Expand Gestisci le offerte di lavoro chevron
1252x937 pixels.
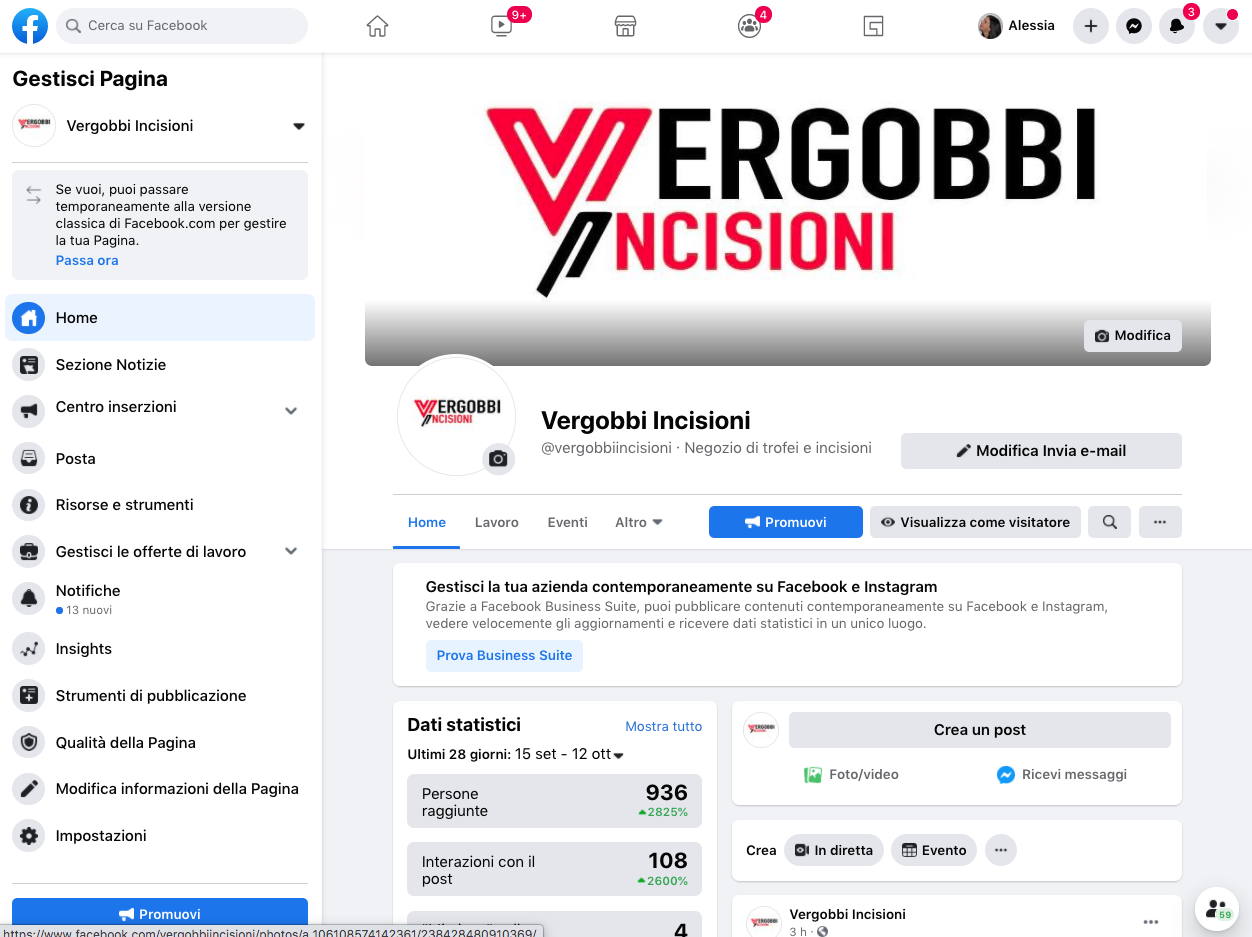[291, 551]
